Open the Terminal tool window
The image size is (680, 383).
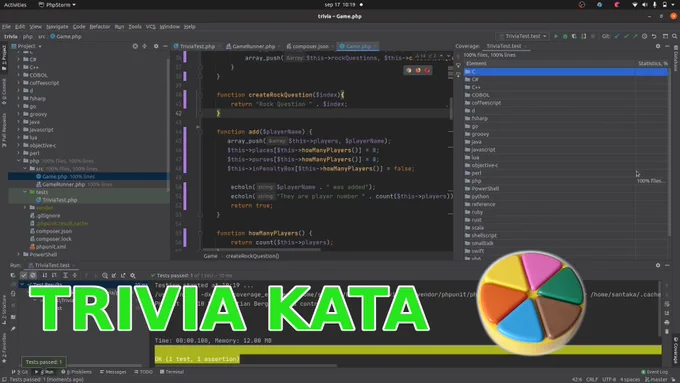coord(172,372)
